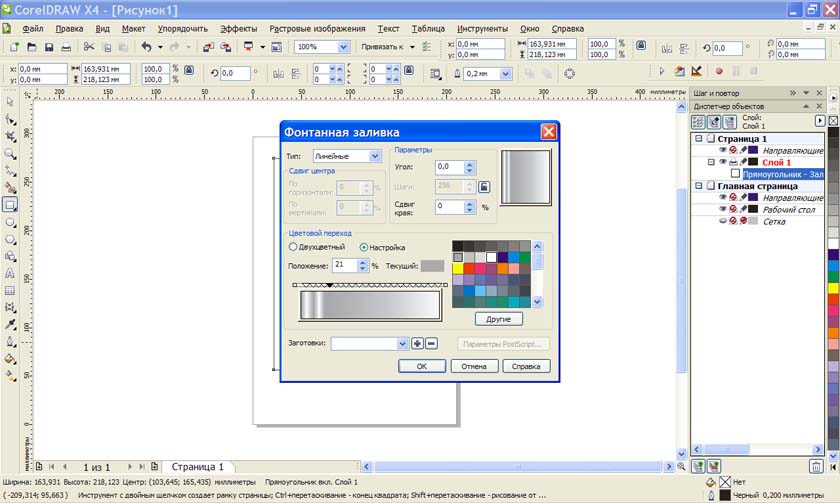
Task: Click the Print icon in the toolbar
Action: tap(66, 47)
